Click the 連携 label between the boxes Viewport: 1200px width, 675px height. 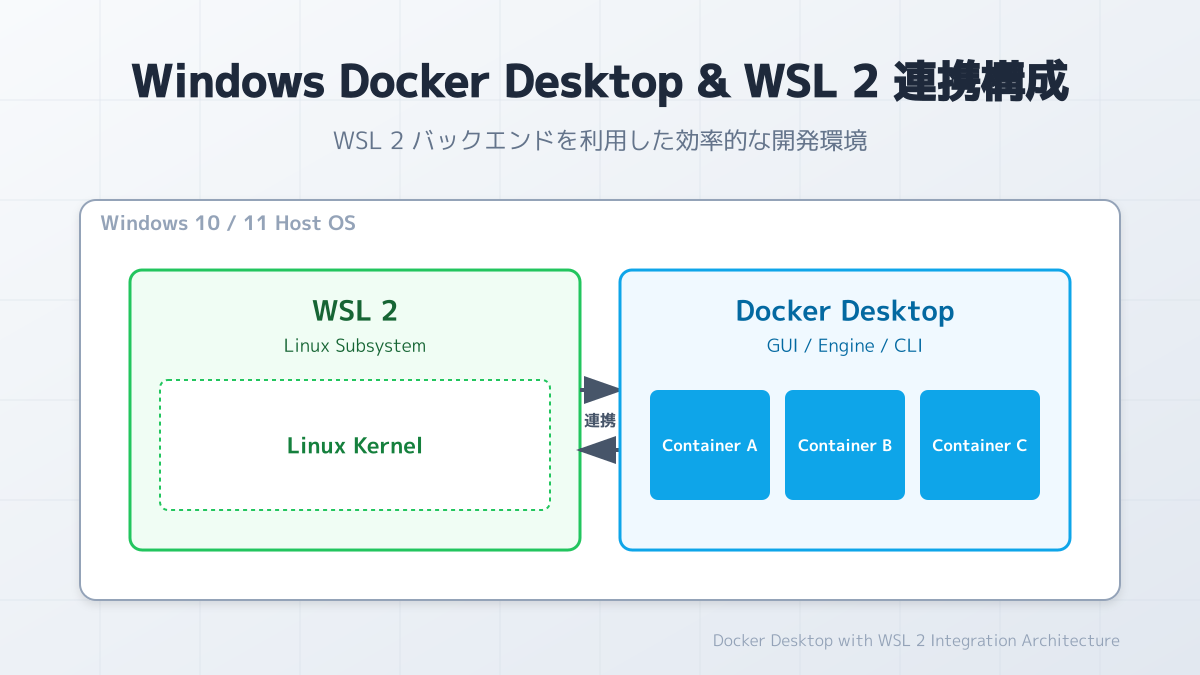click(600, 421)
